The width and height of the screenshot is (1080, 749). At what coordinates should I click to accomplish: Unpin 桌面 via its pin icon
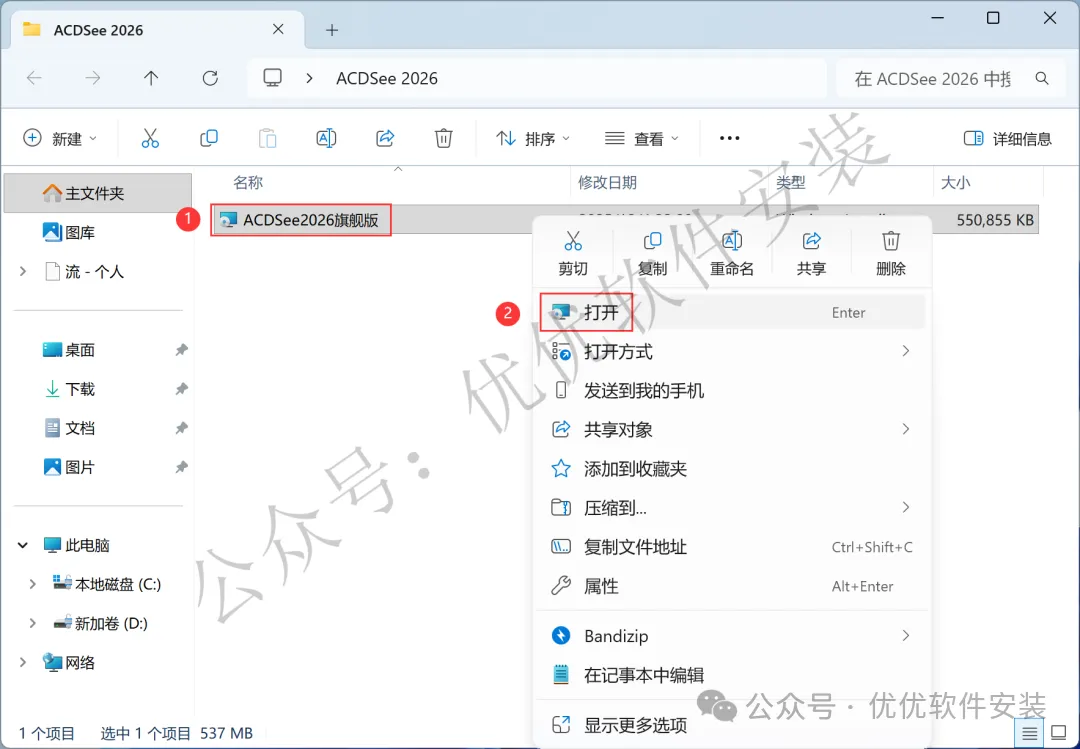[x=181, y=350]
